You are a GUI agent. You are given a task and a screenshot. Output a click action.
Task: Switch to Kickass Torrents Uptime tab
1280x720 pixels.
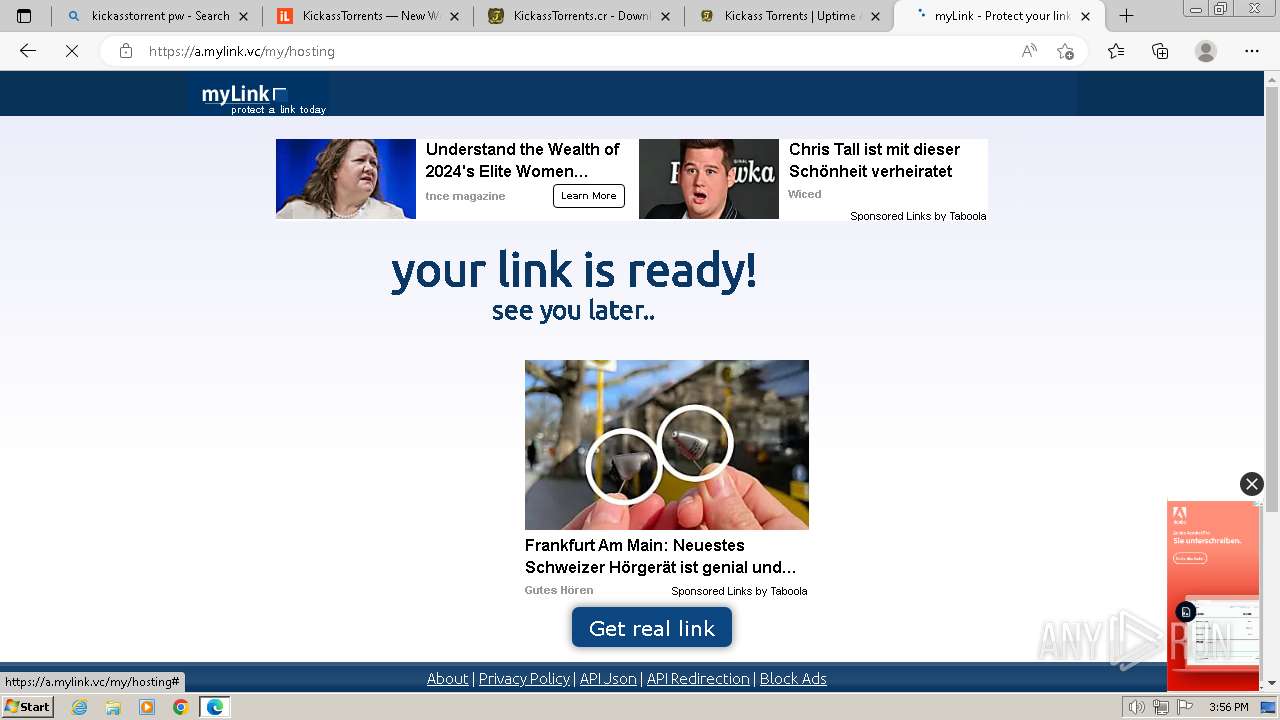pyautogui.click(x=790, y=16)
